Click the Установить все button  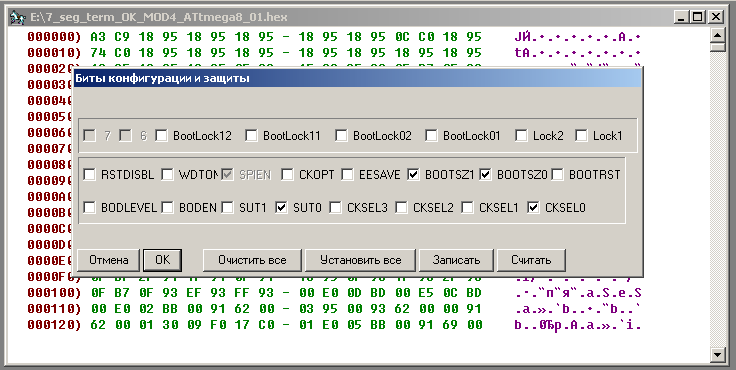[x=360, y=260]
